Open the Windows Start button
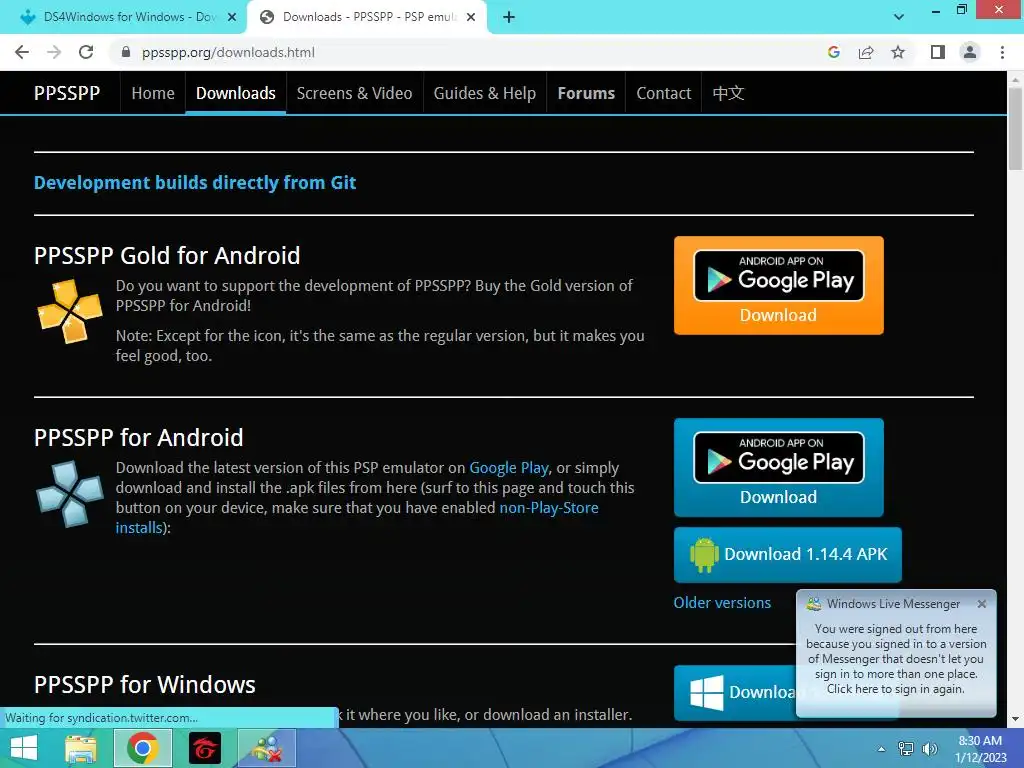 pyautogui.click(x=24, y=748)
